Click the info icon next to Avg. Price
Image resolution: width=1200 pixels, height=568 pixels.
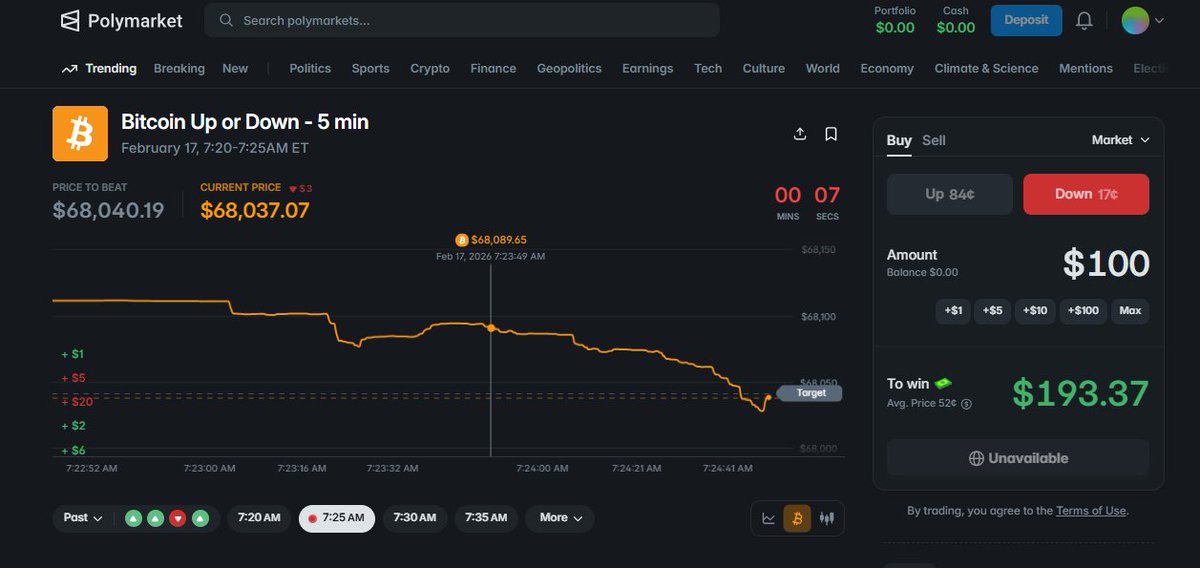tap(966, 404)
